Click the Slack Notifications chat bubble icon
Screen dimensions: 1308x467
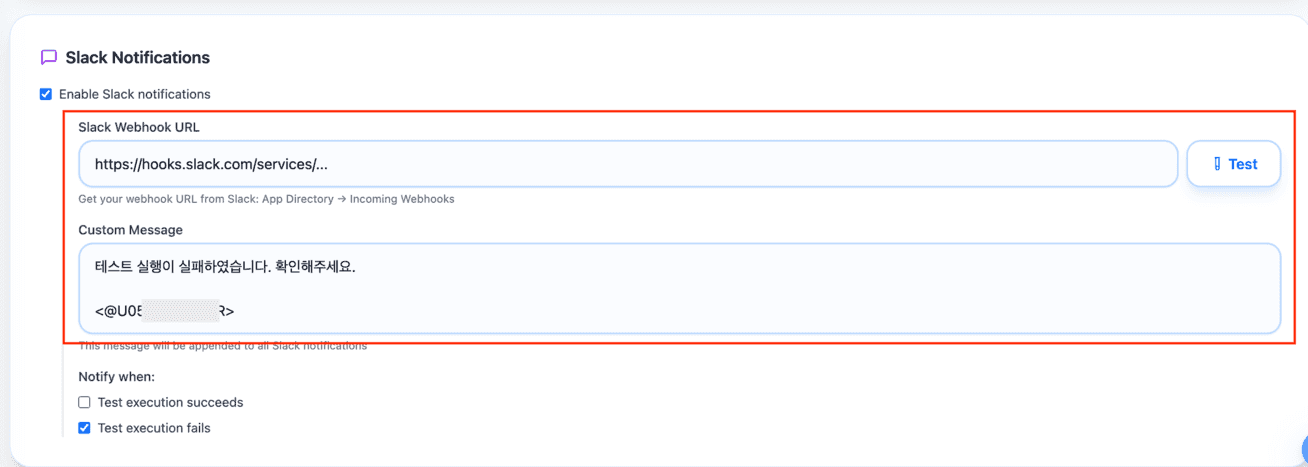48,58
